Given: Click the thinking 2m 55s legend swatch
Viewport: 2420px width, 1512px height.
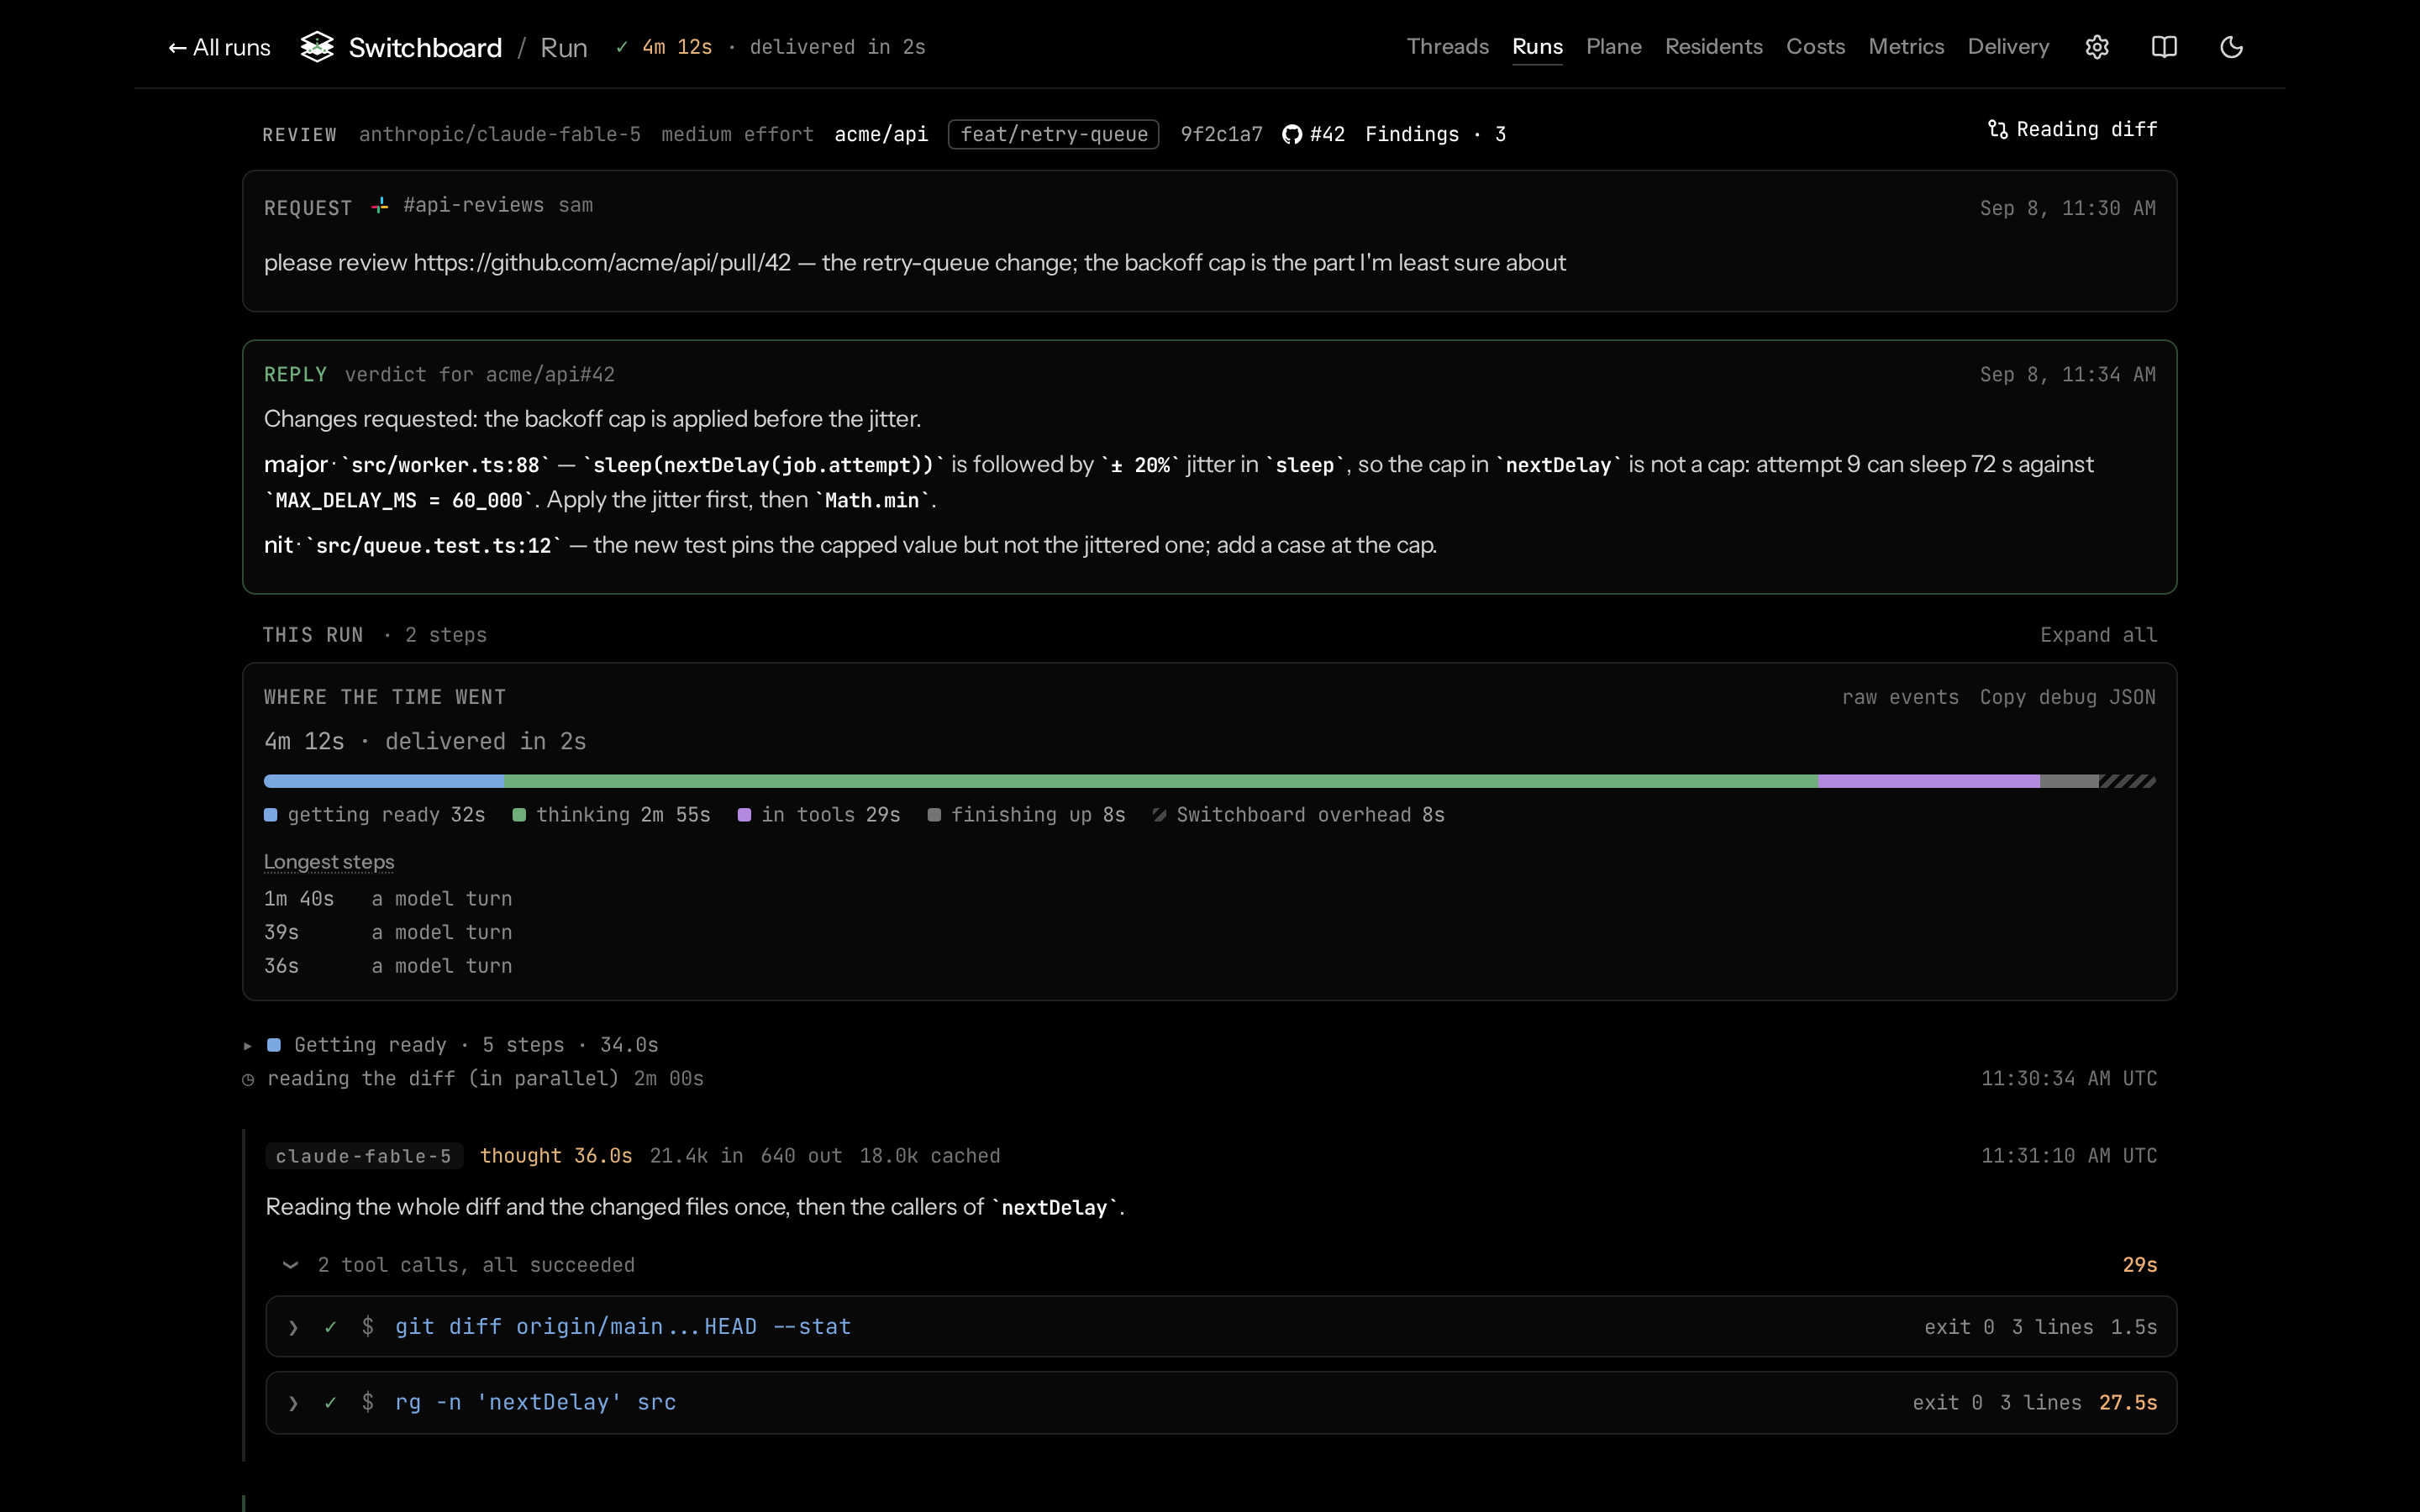Looking at the screenshot, I should (x=519, y=815).
